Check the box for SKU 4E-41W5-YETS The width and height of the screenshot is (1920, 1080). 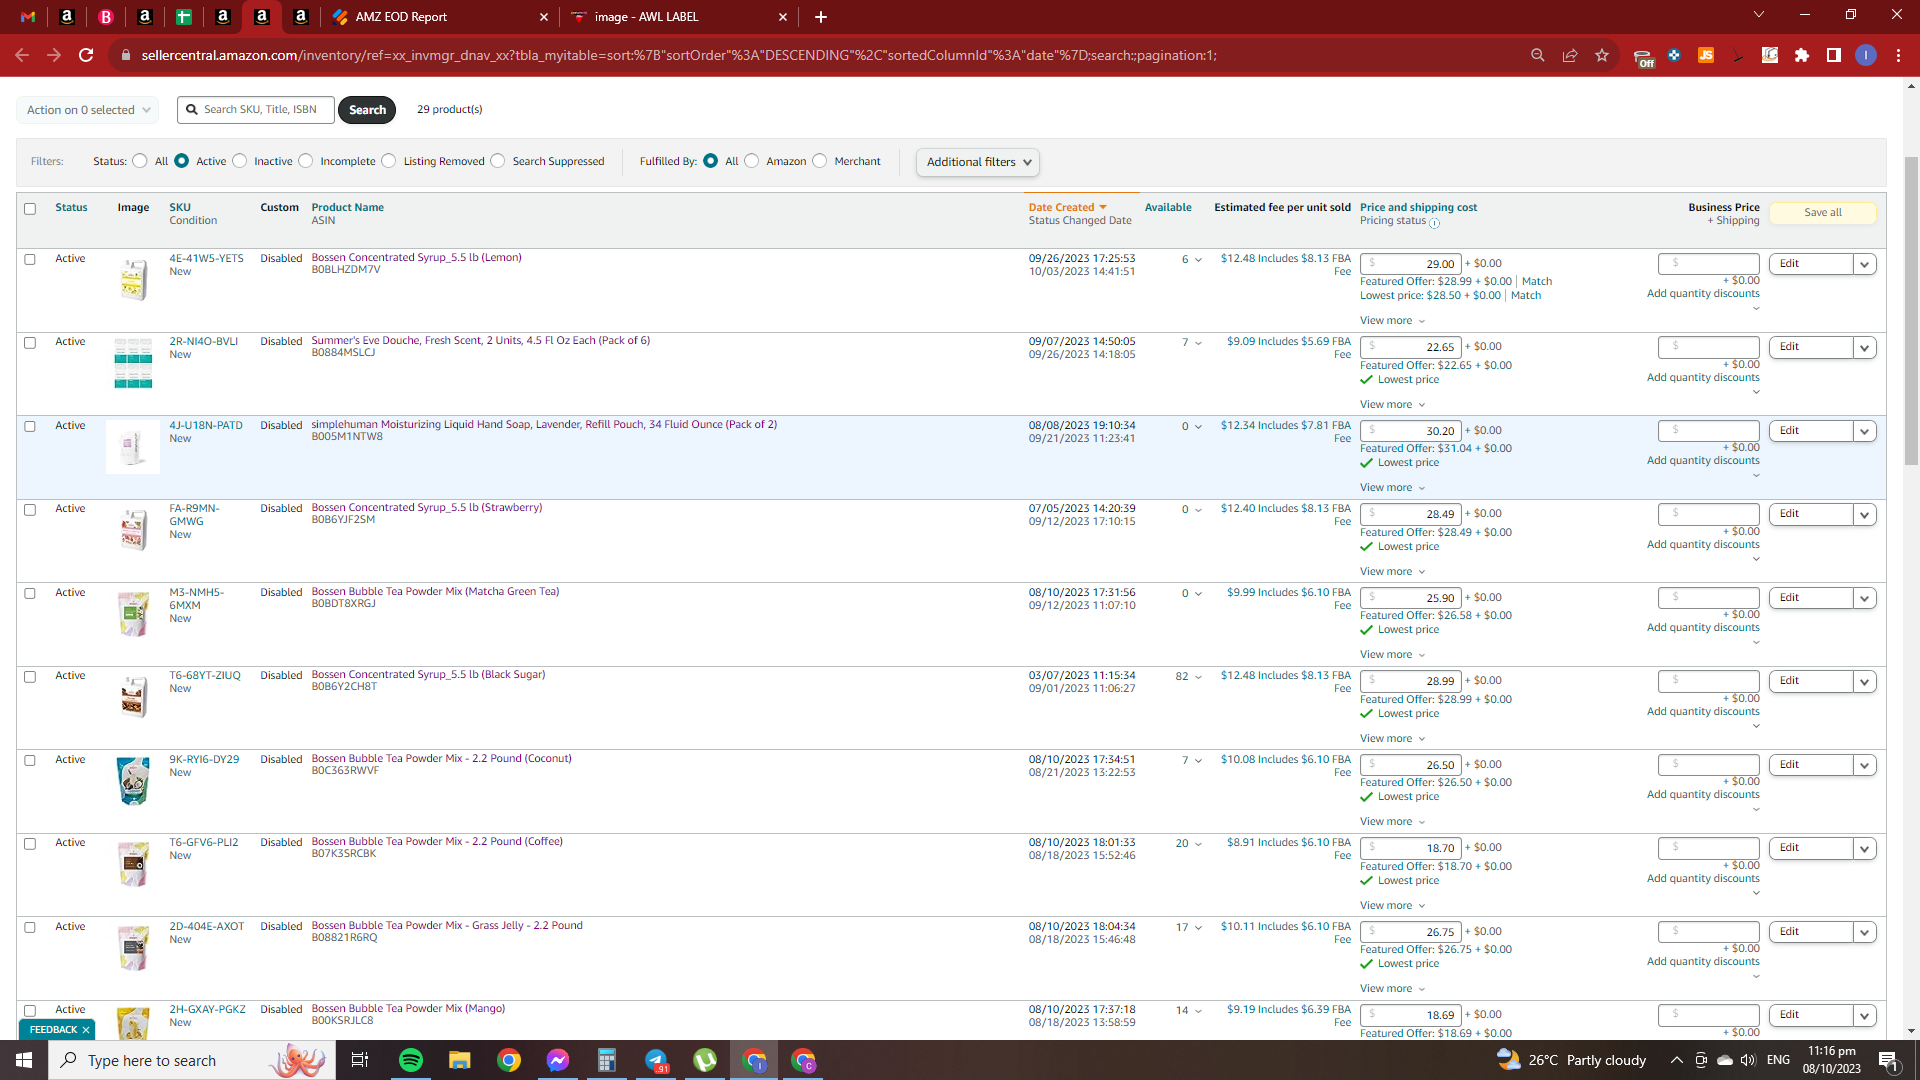point(30,259)
